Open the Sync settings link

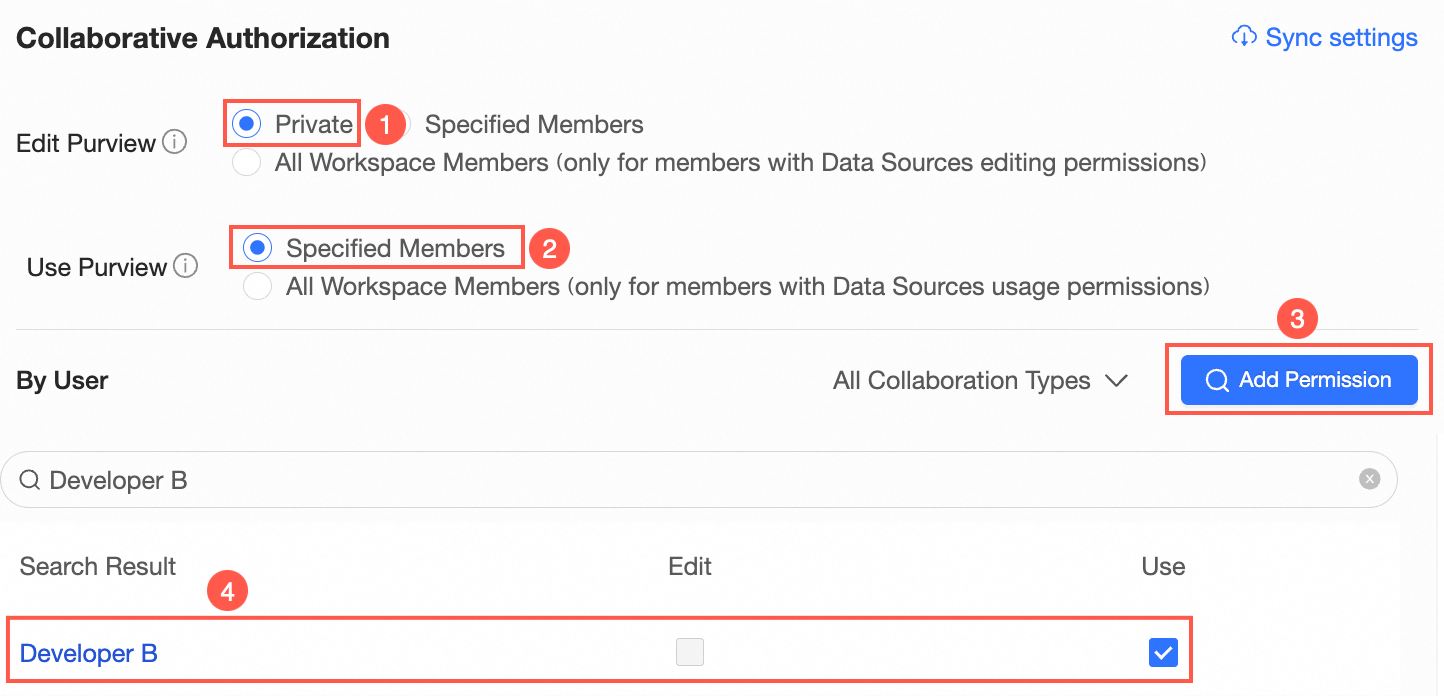pos(1341,38)
